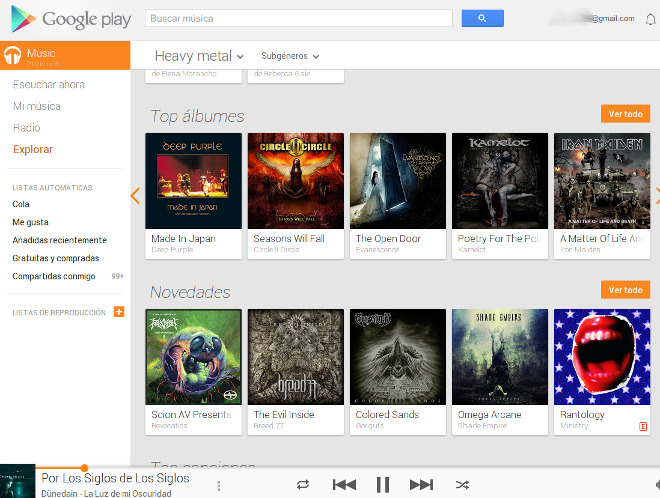Open the Iron Maiden album cover
The width and height of the screenshot is (660, 498).
(x=602, y=181)
